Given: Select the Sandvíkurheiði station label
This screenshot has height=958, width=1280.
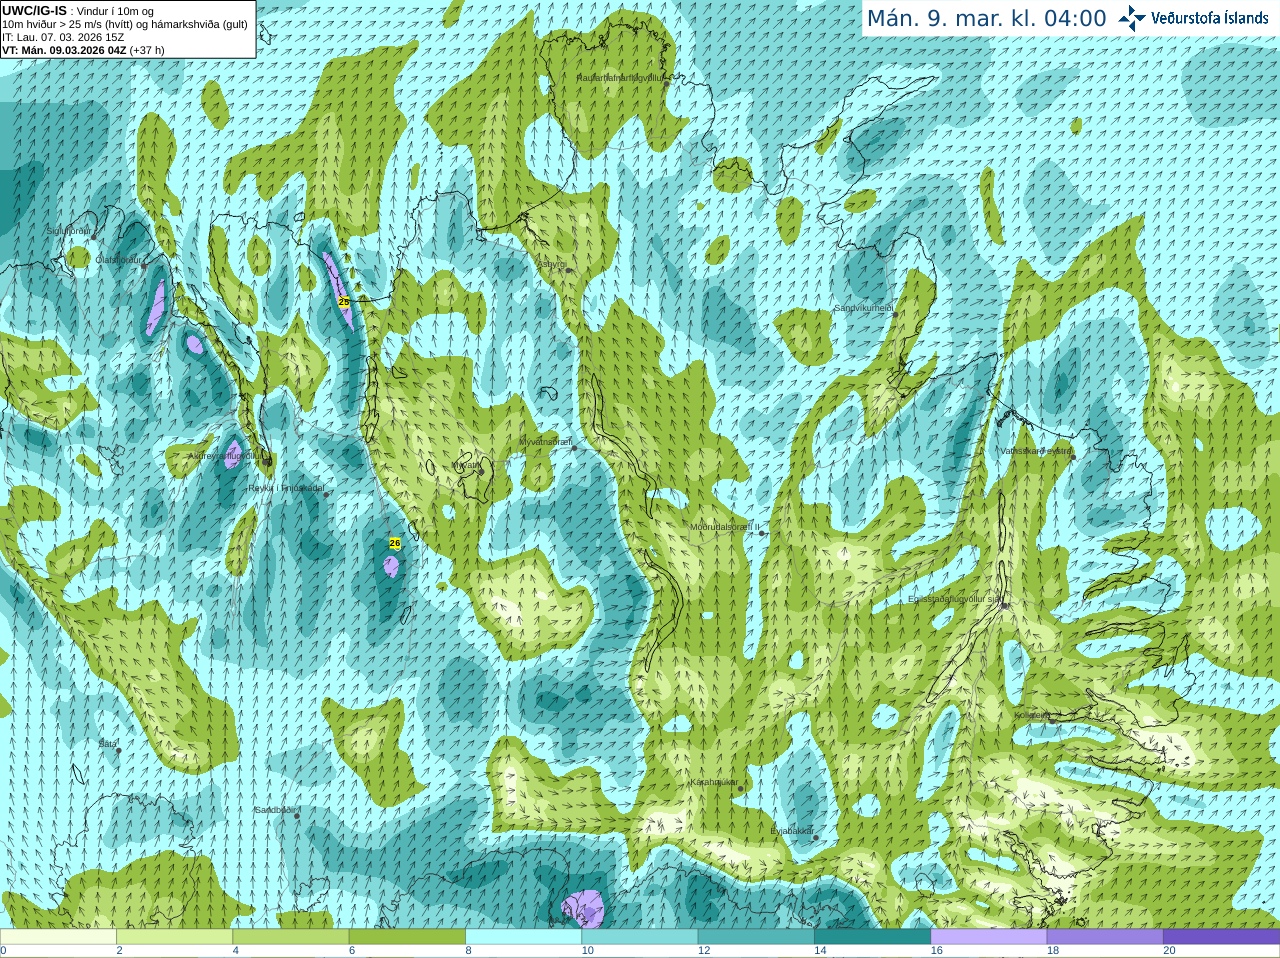Looking at the screenshot, I should click(863, 309).
